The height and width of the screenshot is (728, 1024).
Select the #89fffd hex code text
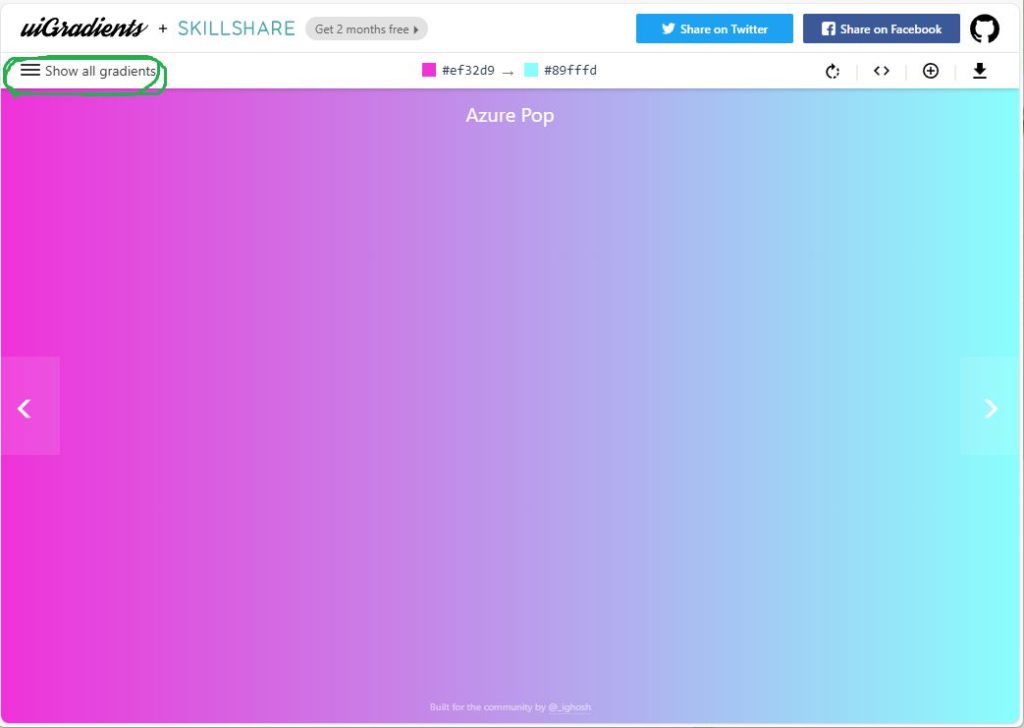tap(570, 71)
